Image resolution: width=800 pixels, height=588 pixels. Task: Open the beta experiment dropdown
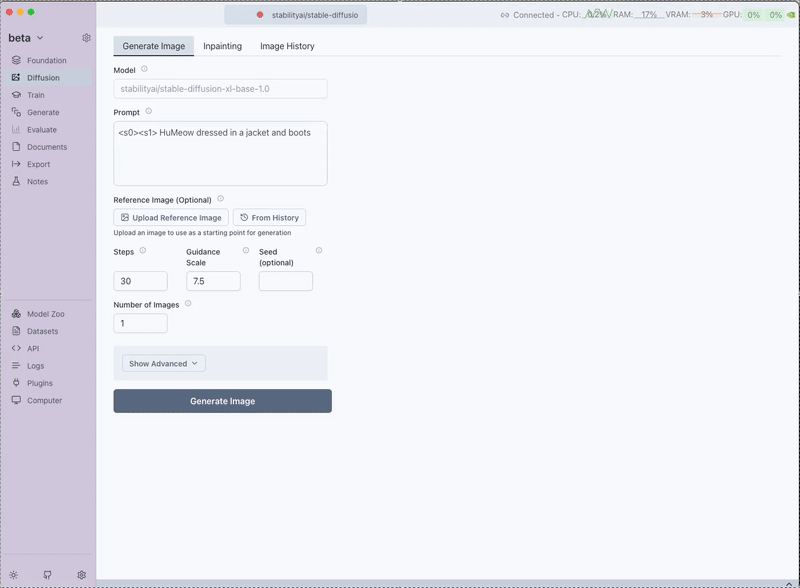click(26, 38)
